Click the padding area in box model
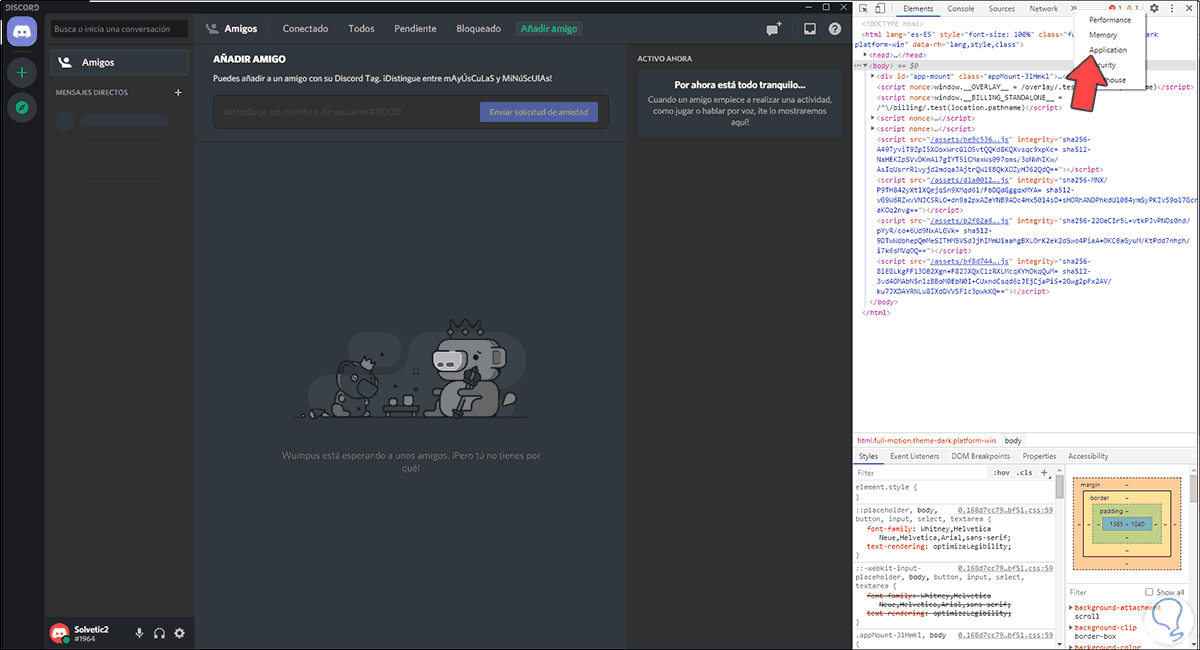Viewport: 1200px width, 650px height. pyautogui.click(x=1126, y=524)
